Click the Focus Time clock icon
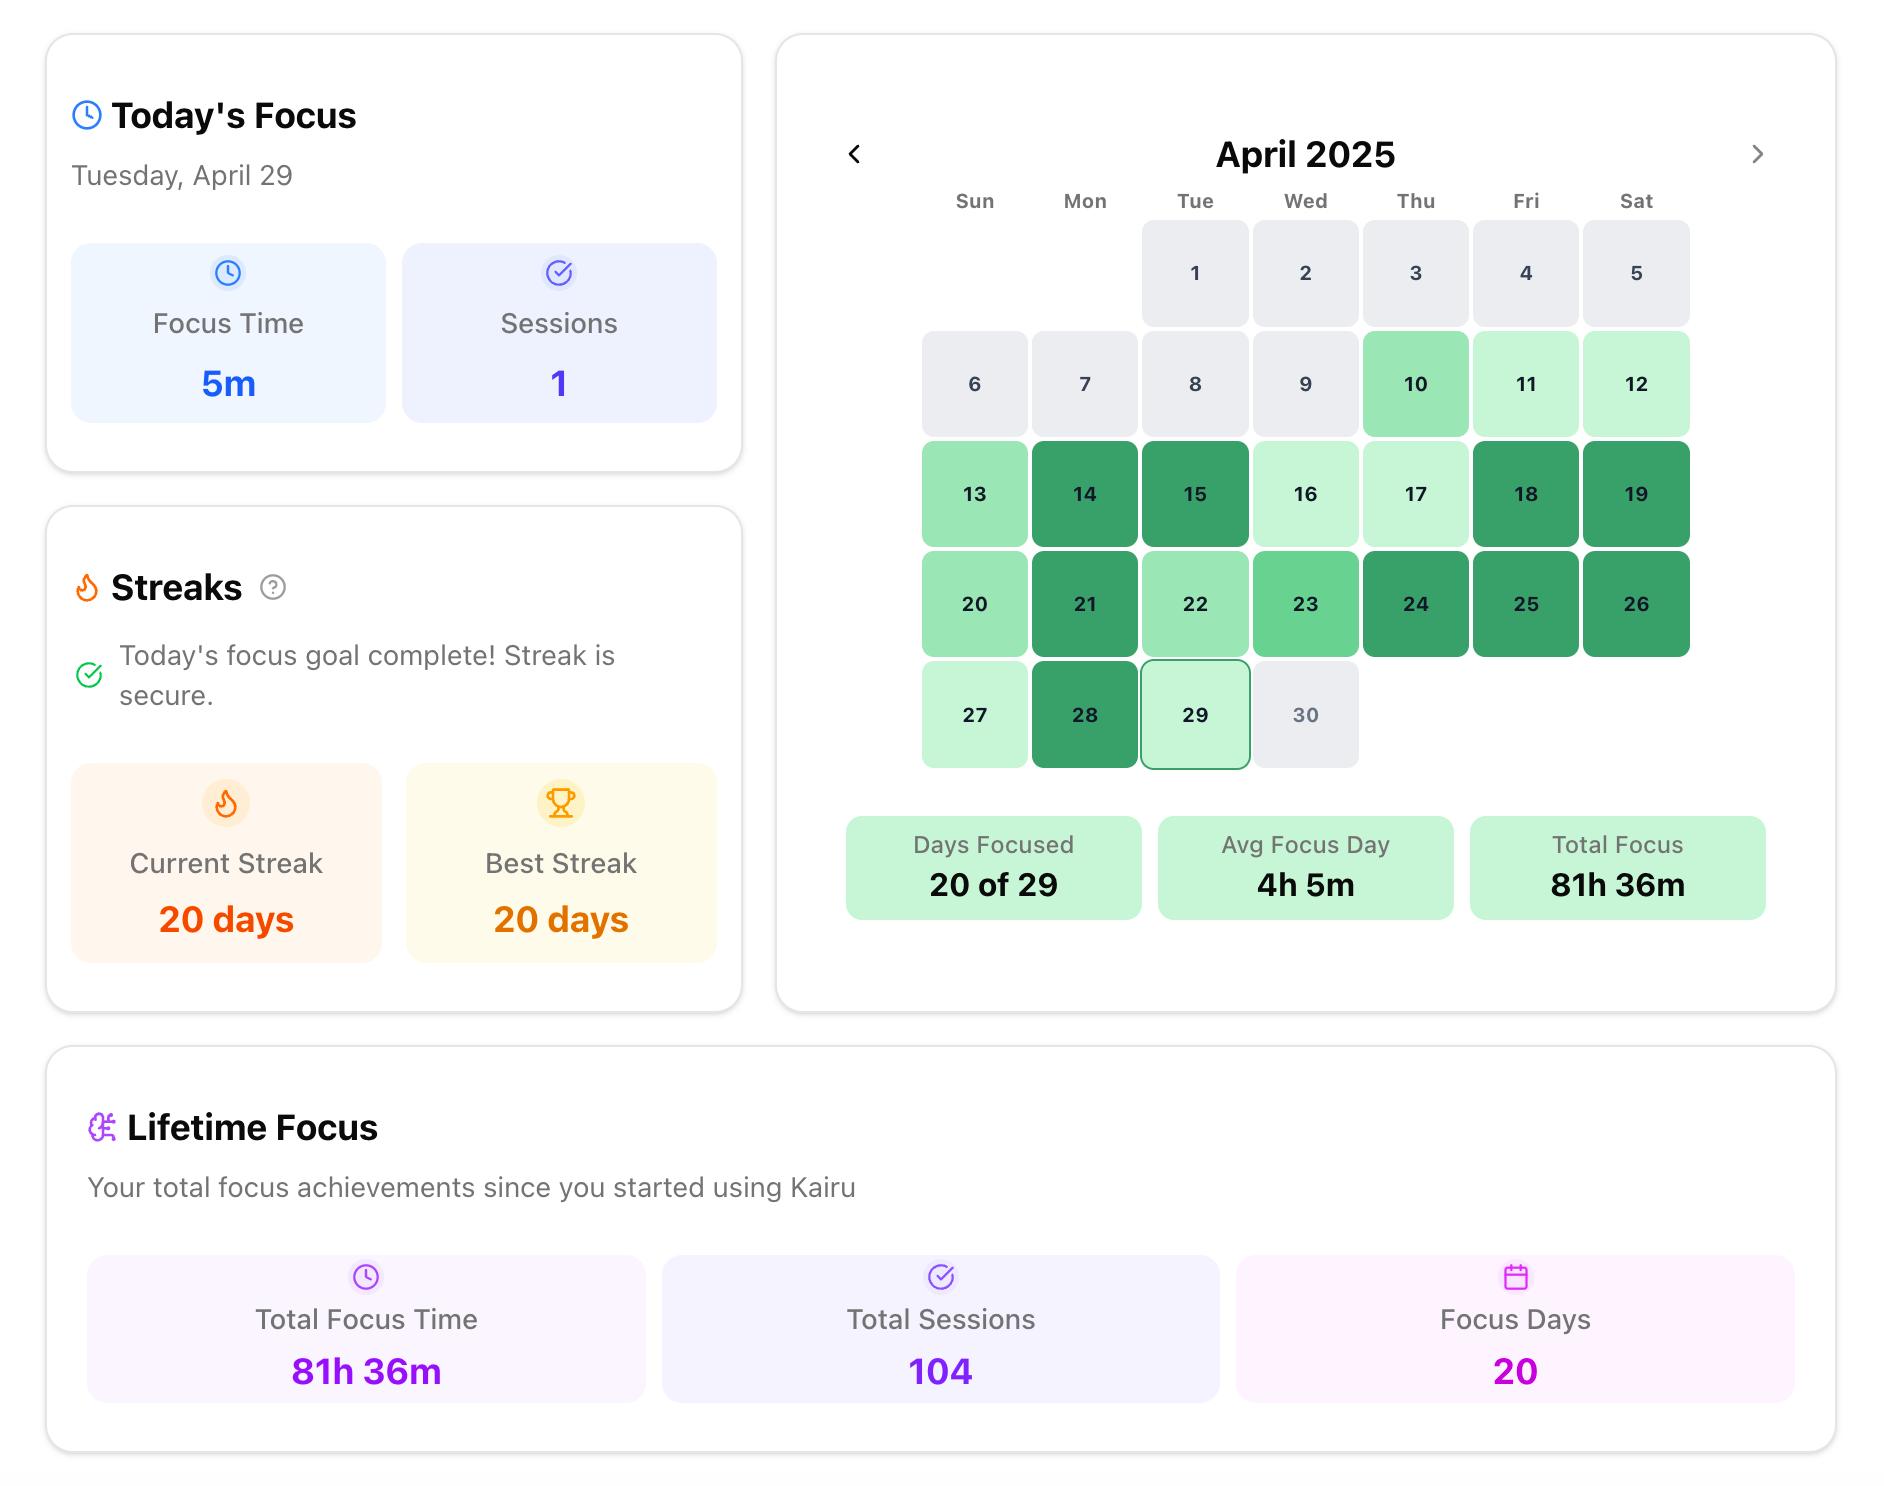The image size is (1884, 1486). (228, 273)
